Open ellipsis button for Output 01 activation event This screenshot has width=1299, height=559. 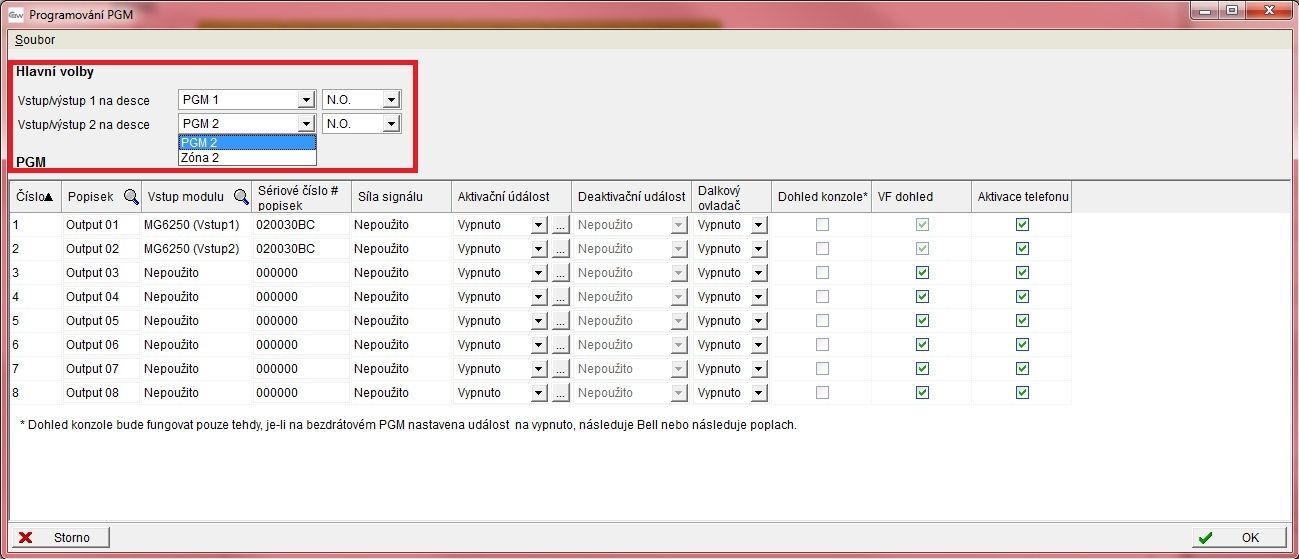pos(560,225)
